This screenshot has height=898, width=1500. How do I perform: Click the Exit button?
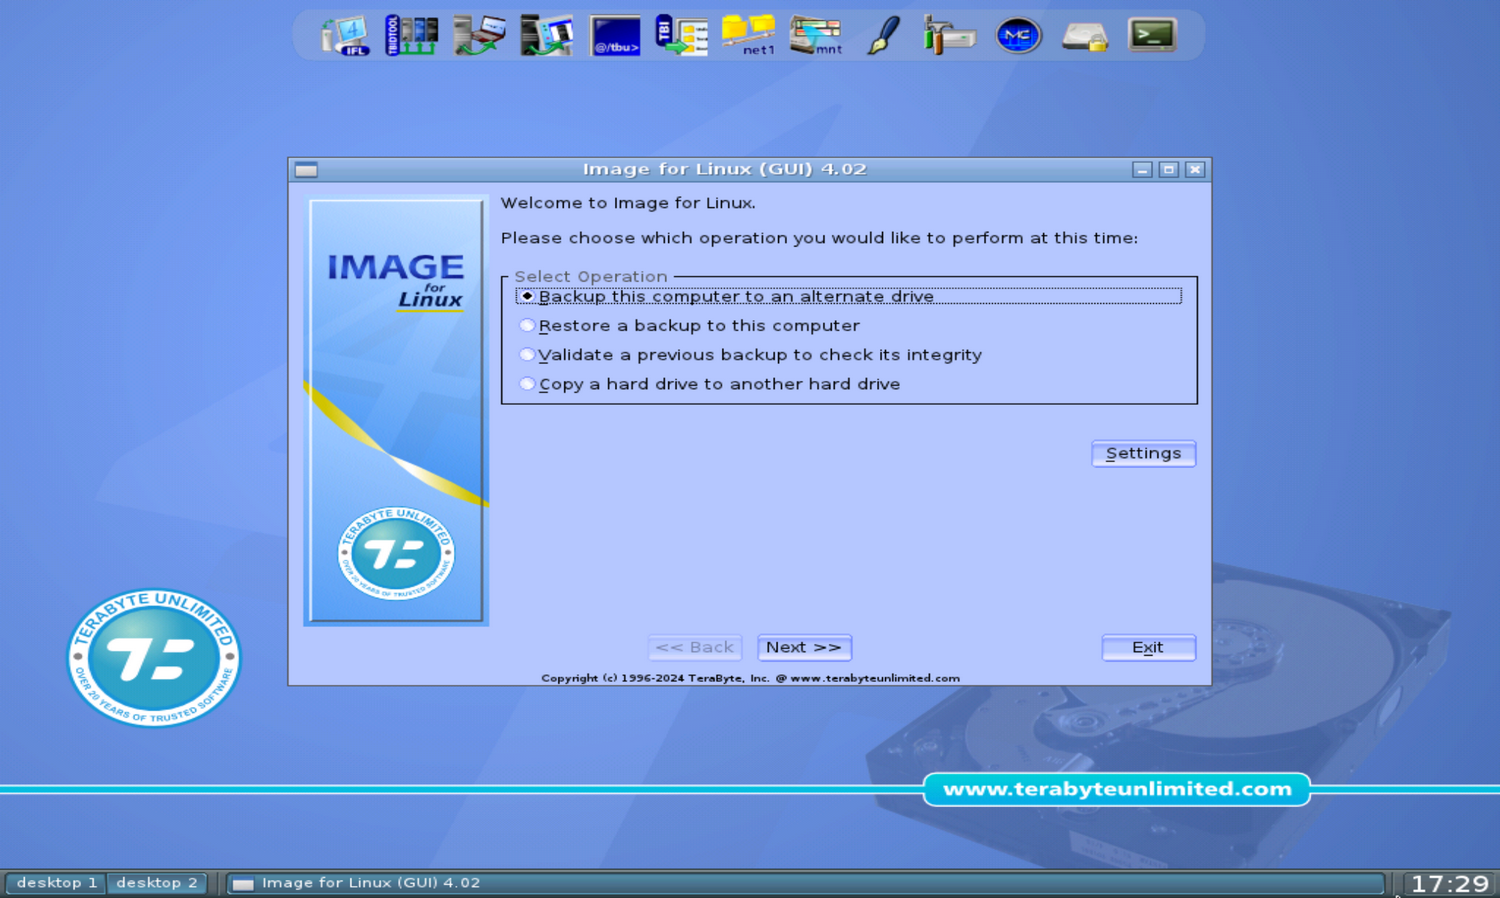pos(1148,647)
